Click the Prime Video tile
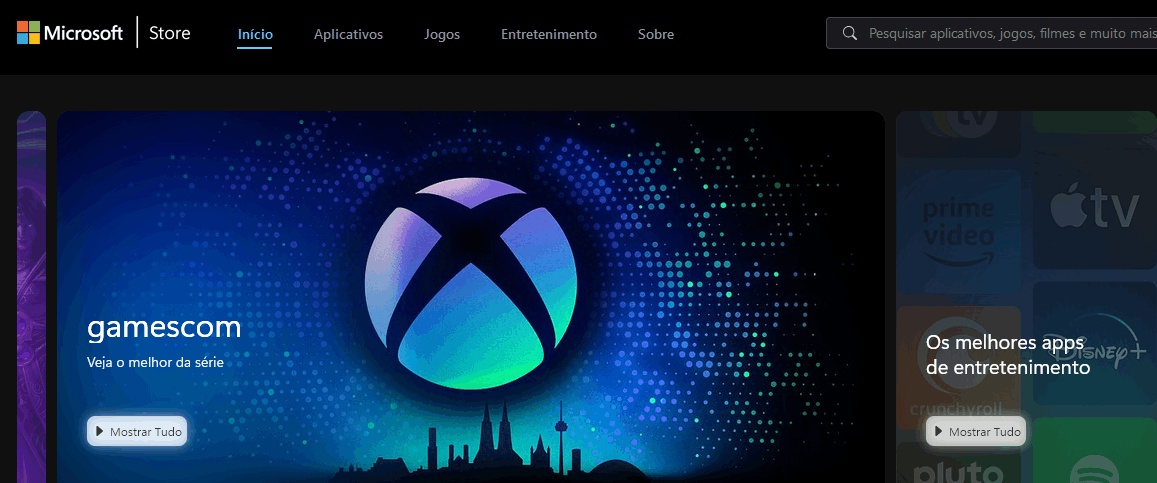Screen dimensions: 1157x483 pos(959,230)
